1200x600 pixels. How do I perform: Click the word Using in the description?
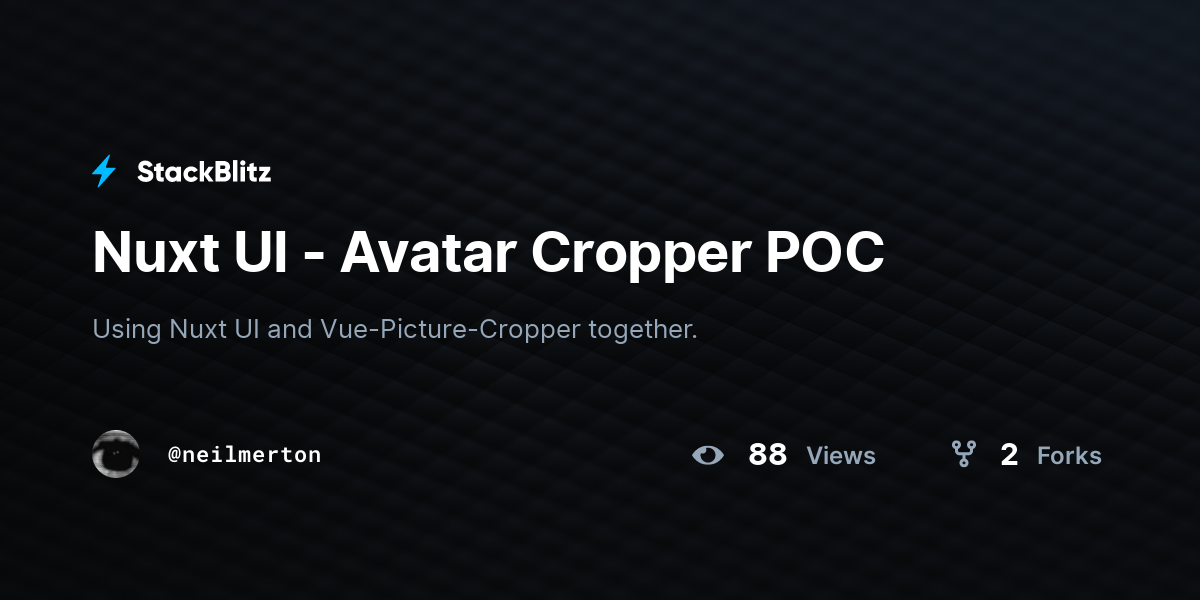(x=127, y=329)
